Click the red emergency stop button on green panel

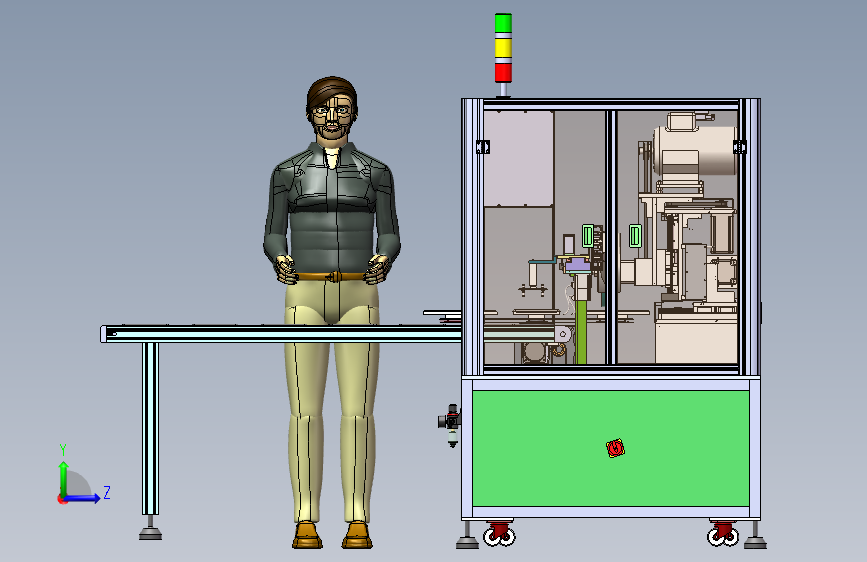(x=615, y=448)
